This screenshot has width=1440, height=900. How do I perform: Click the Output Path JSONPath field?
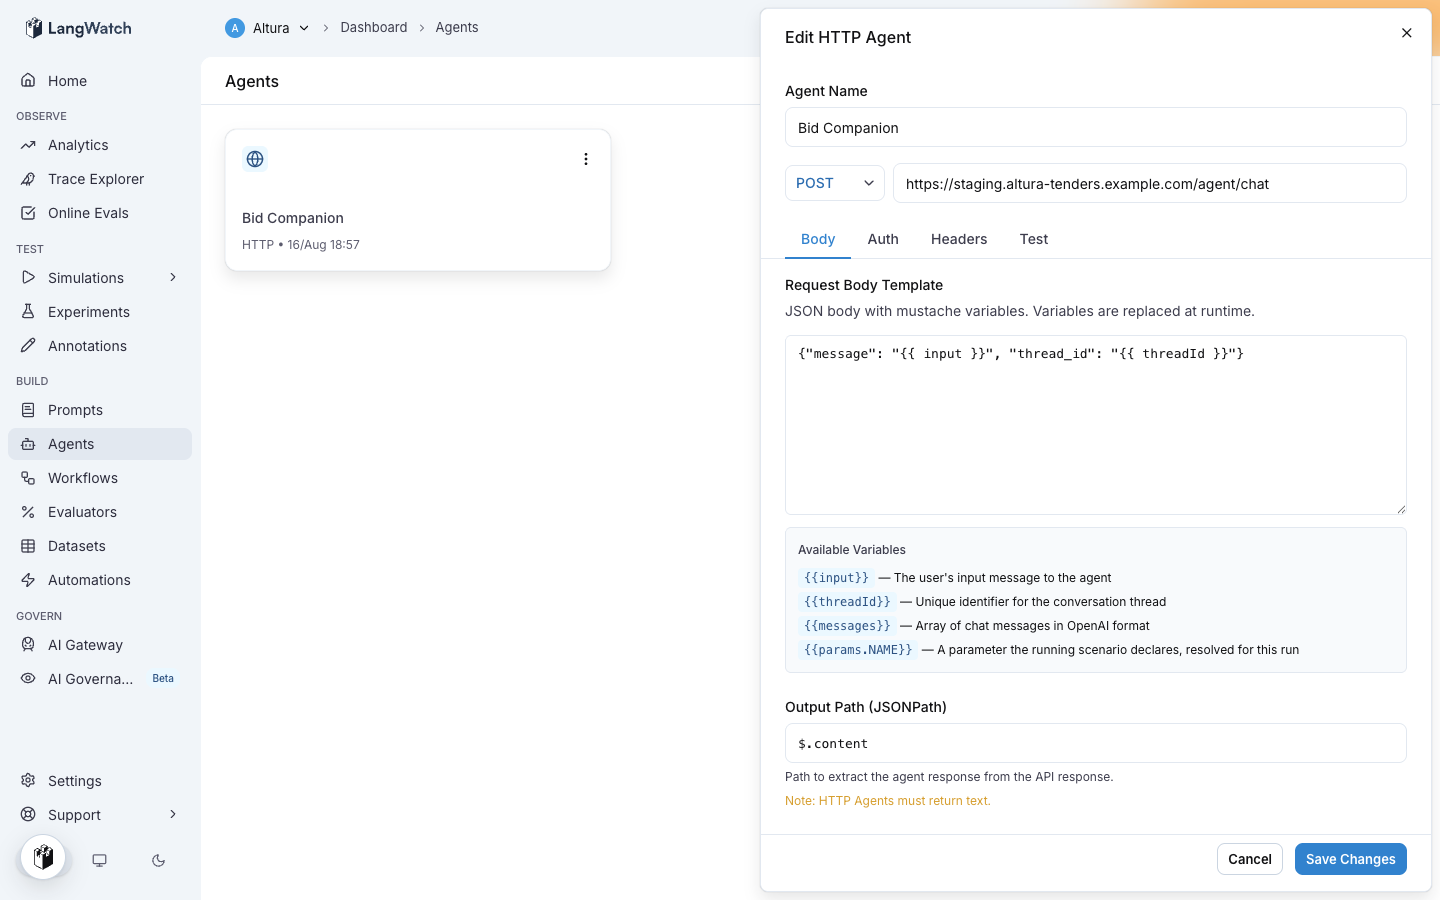(x=1096, y=743)
